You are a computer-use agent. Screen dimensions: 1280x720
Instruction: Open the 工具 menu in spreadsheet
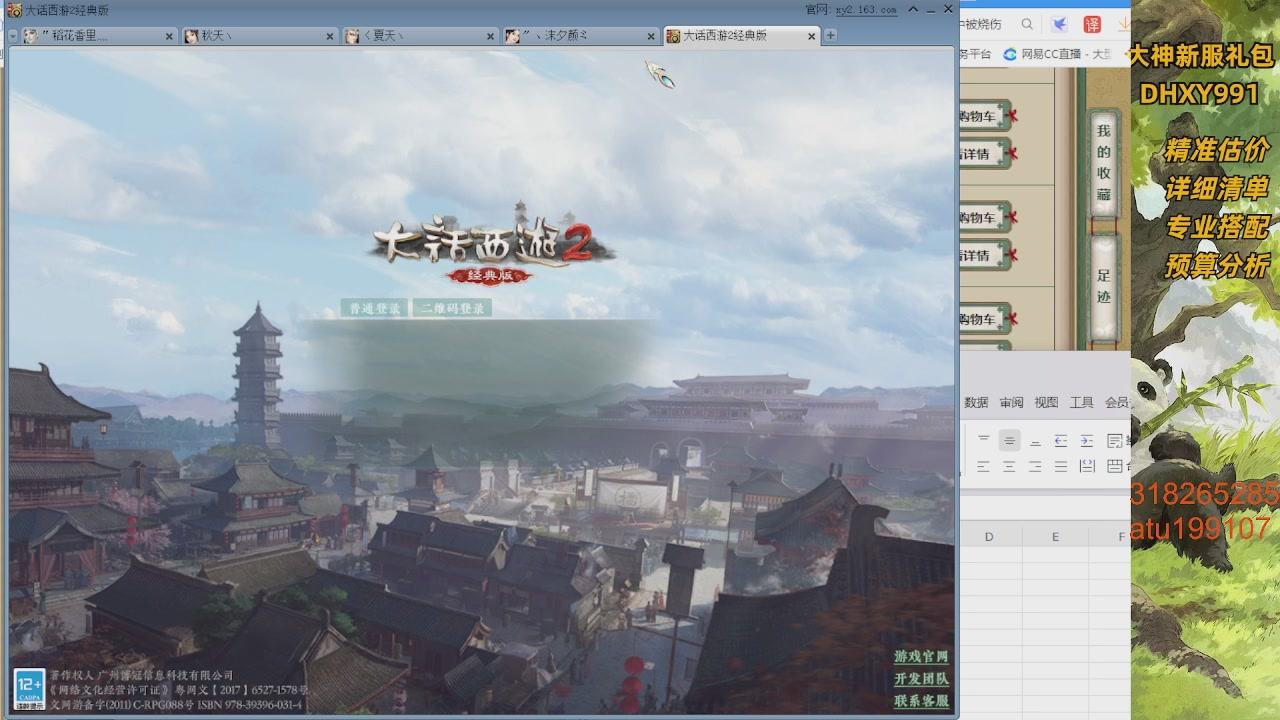1082,403
